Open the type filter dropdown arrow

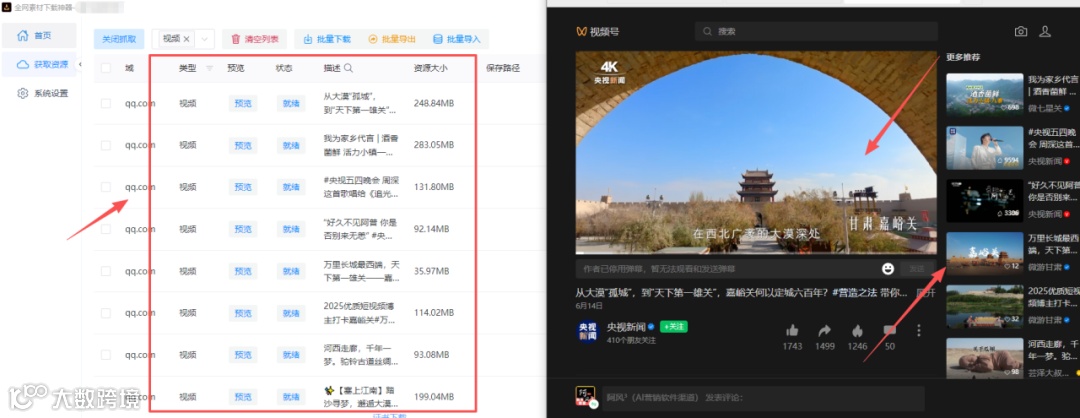click(207, 39)
